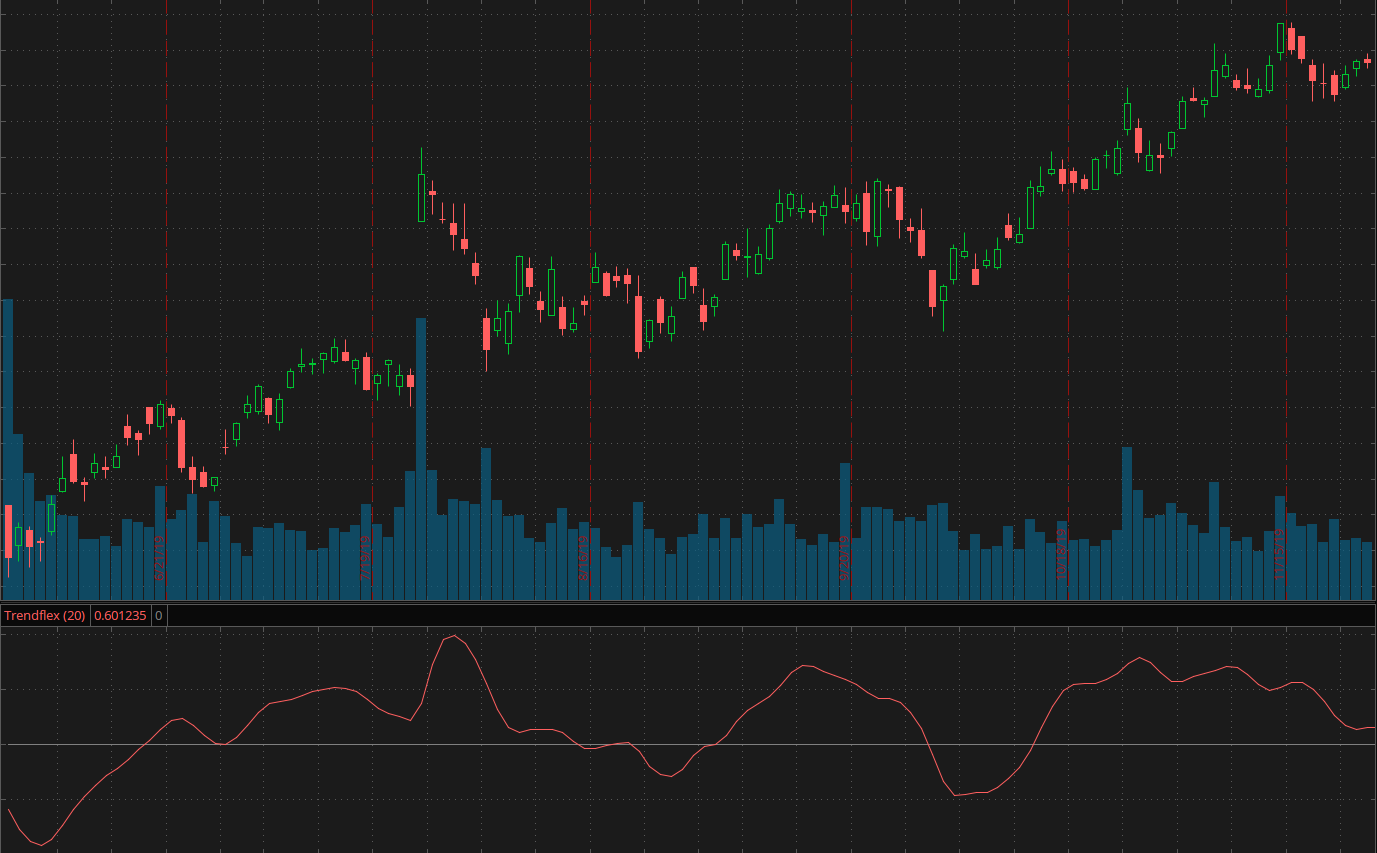
Task: Select the tall volume bar at far left edge
Action: pos(8,450)
